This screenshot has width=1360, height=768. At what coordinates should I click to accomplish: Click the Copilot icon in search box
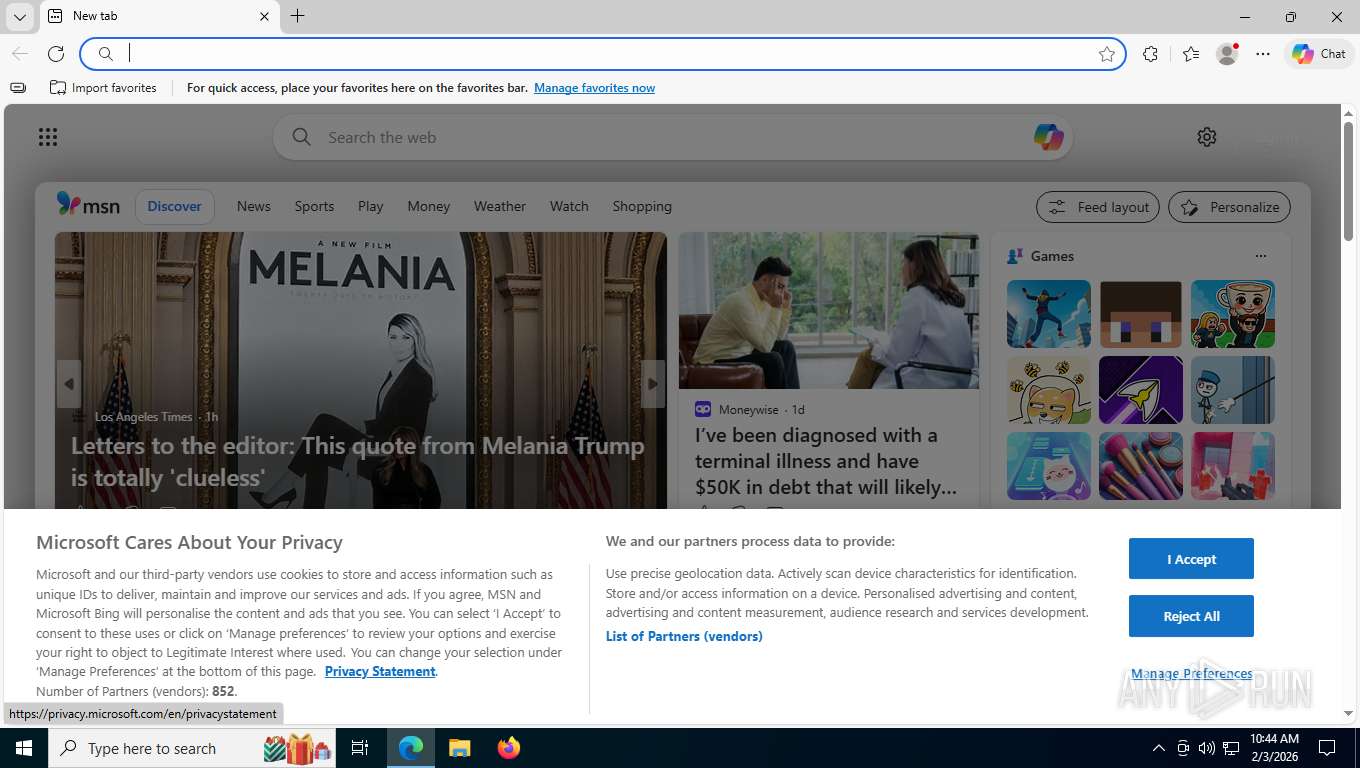tap(1048, 137)
